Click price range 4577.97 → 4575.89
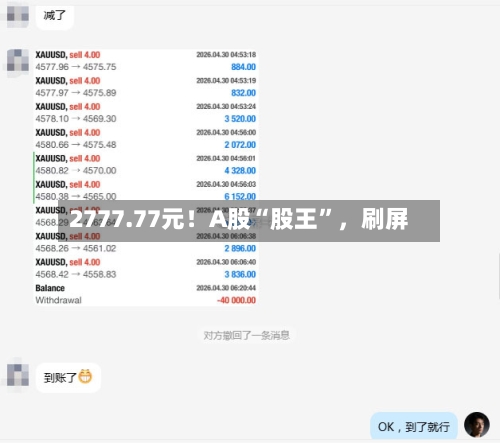The image size is (500, 443). [x=76, y=93]
